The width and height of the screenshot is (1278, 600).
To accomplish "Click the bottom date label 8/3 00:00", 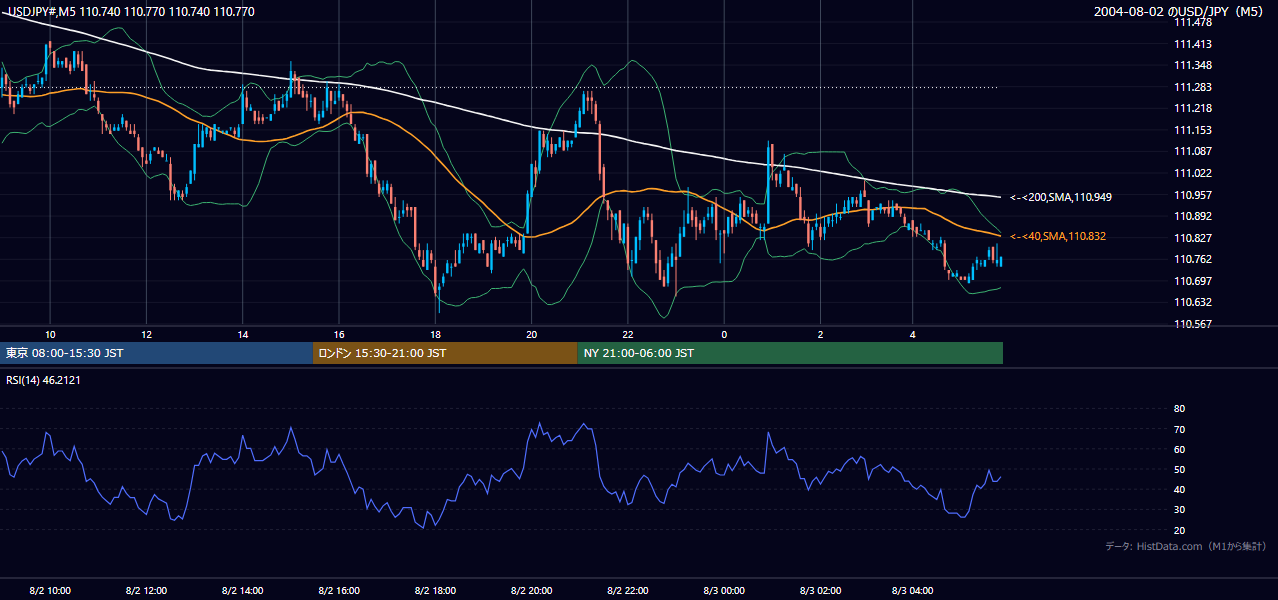I will [x=723, y=591].
